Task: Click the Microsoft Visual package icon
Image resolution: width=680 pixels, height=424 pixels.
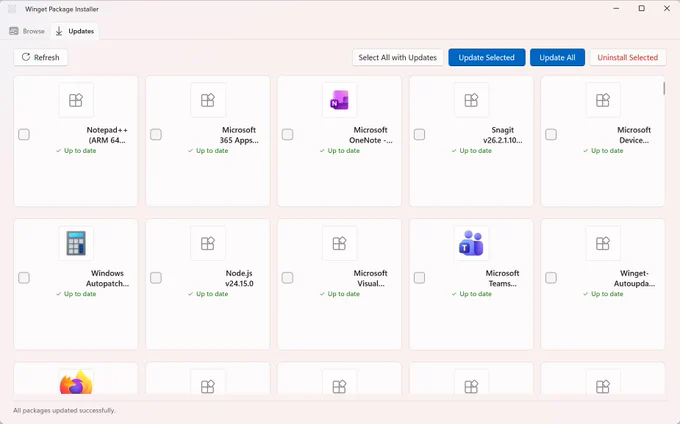Action: [340, 243]
